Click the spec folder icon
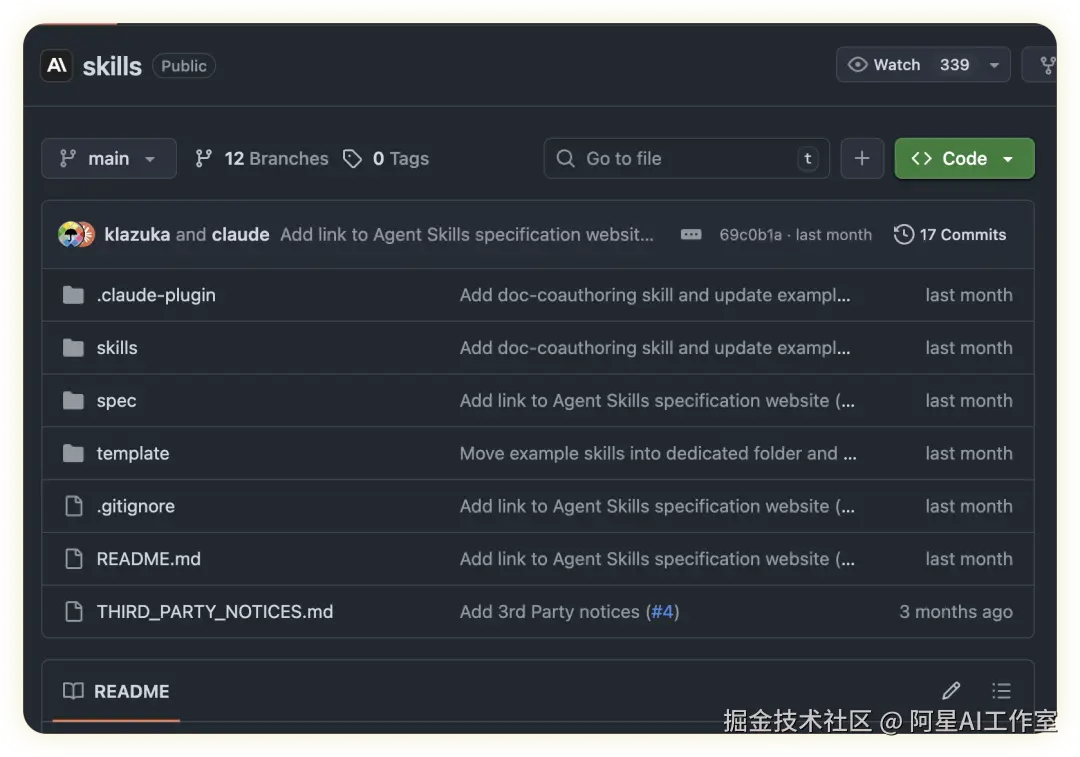Screen dimensions: 1080x757 click(x=73, y=400)
